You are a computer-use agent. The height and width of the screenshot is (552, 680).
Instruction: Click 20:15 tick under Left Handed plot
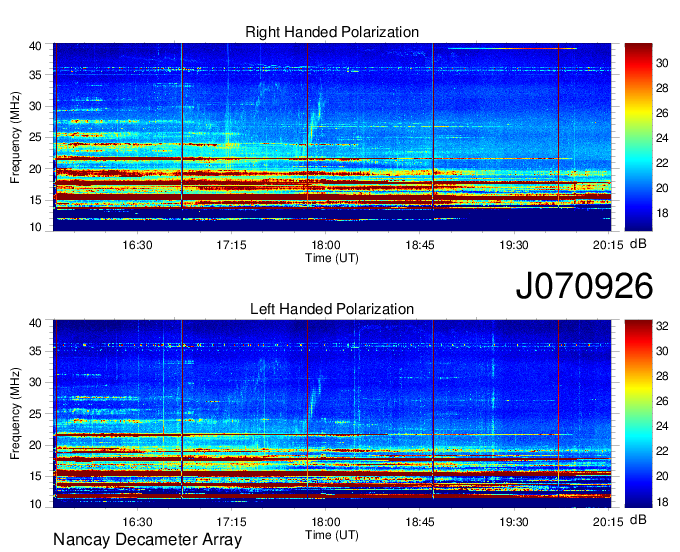(x=608, y=522)
